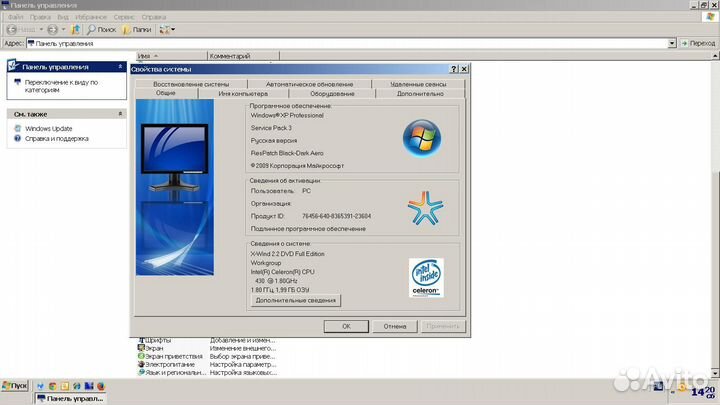720x405 pixels.
Task: Click the green globe quick launch icon
Action: [x=77, y=386]
